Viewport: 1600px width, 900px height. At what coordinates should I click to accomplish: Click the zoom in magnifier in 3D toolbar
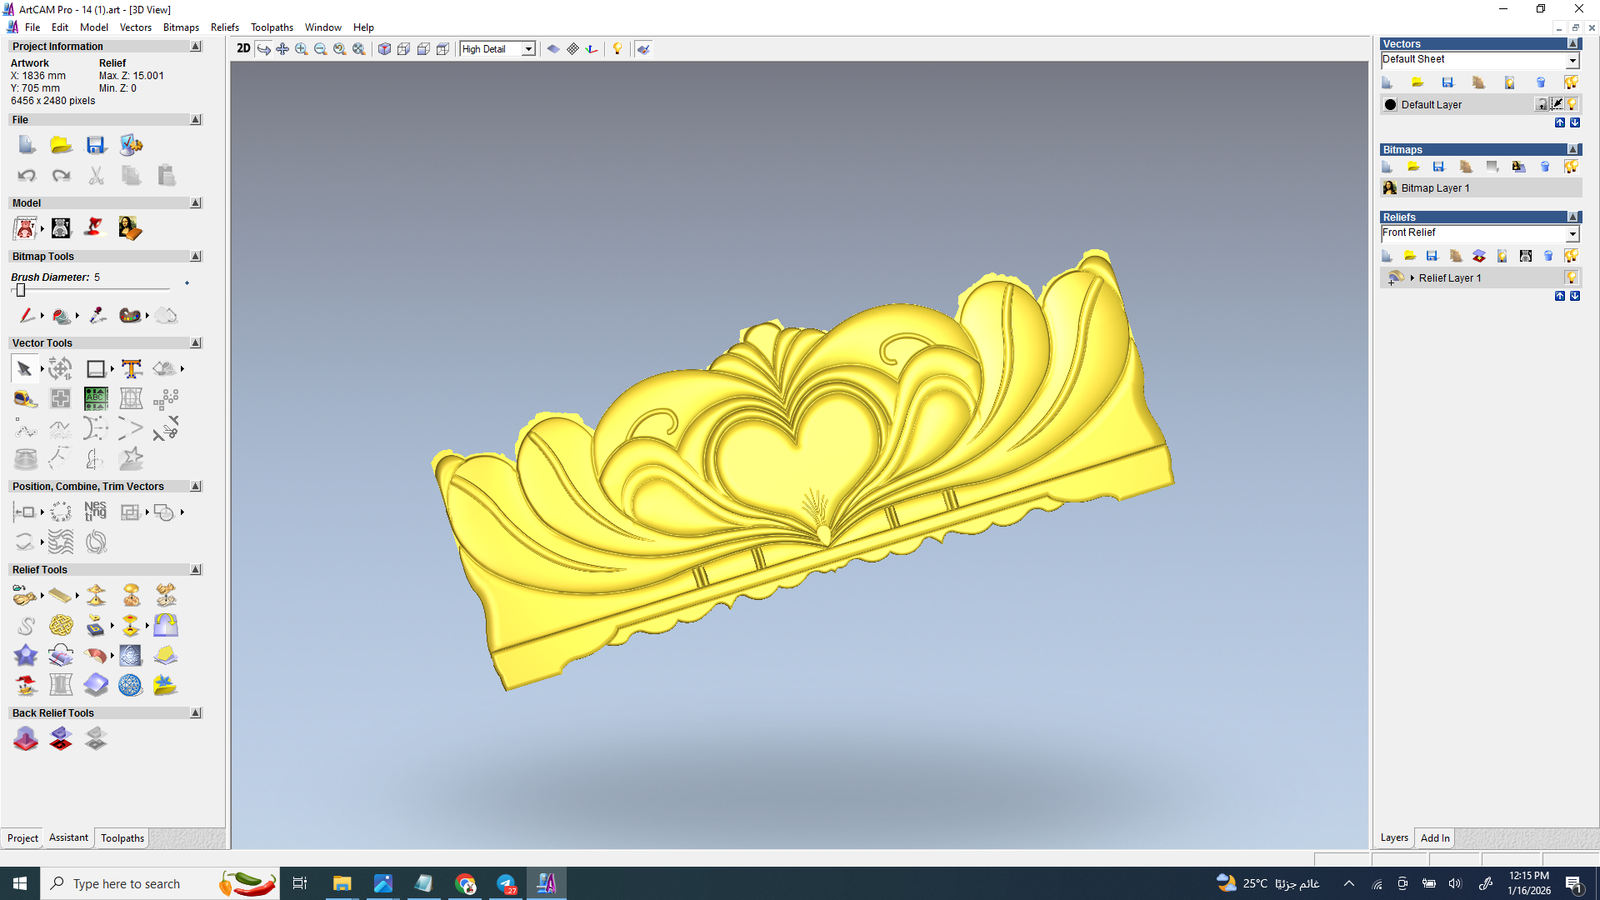pos(301,49)
